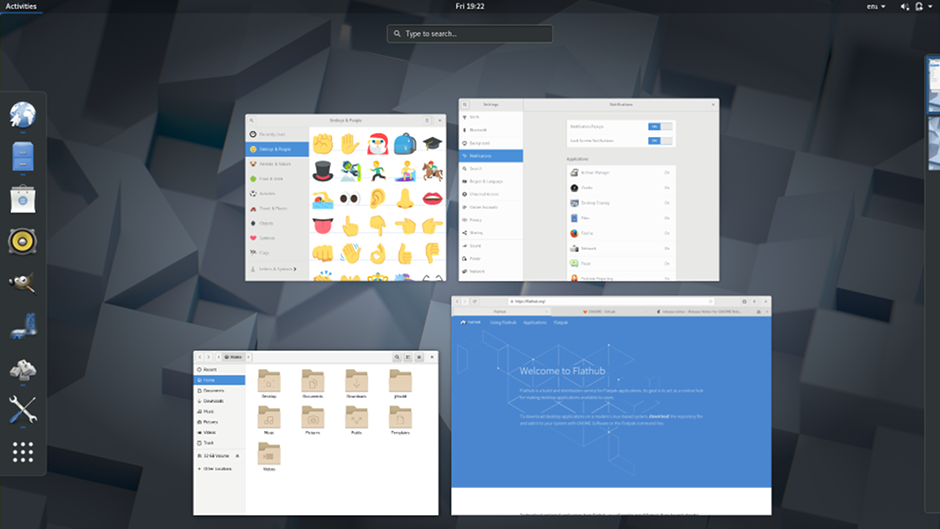
Task: Open the Public folder in Files
Action: (x=357, y=420)
